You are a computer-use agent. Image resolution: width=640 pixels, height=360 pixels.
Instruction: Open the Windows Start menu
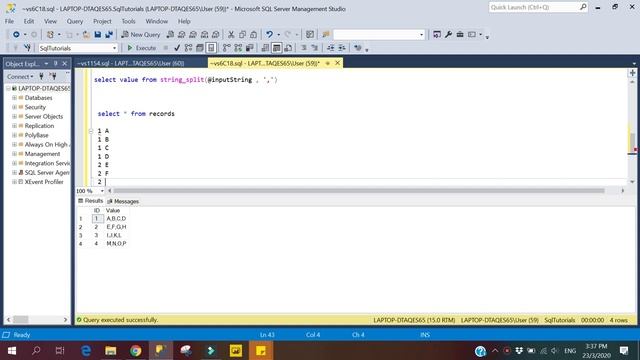11,350
